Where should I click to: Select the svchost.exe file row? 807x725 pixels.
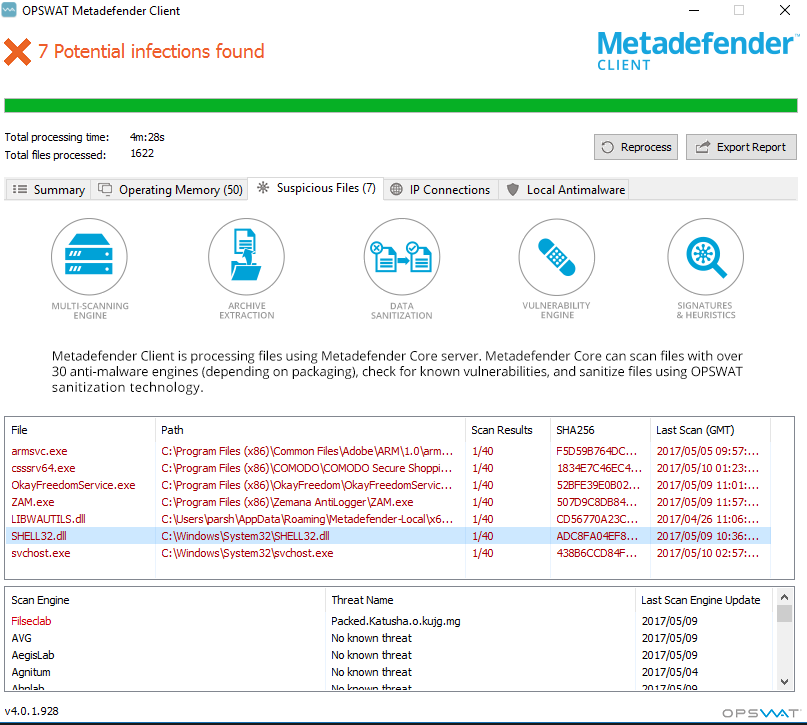tap(388, 553)
